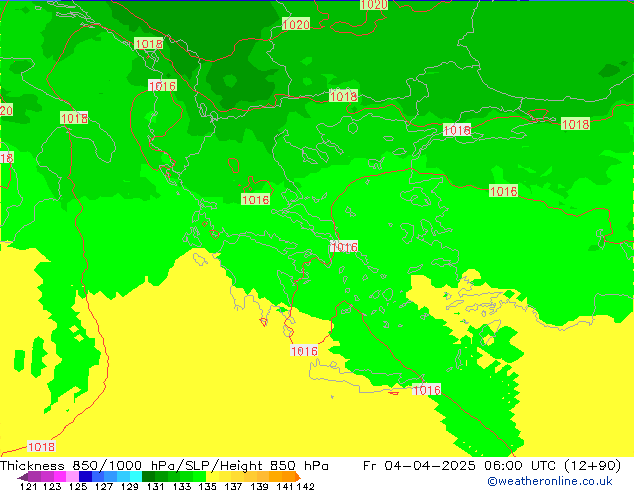This screenshot has height=490, width=634.
Task: Click the left purple arrow tip of legend
Action: [x=22, y=476]
